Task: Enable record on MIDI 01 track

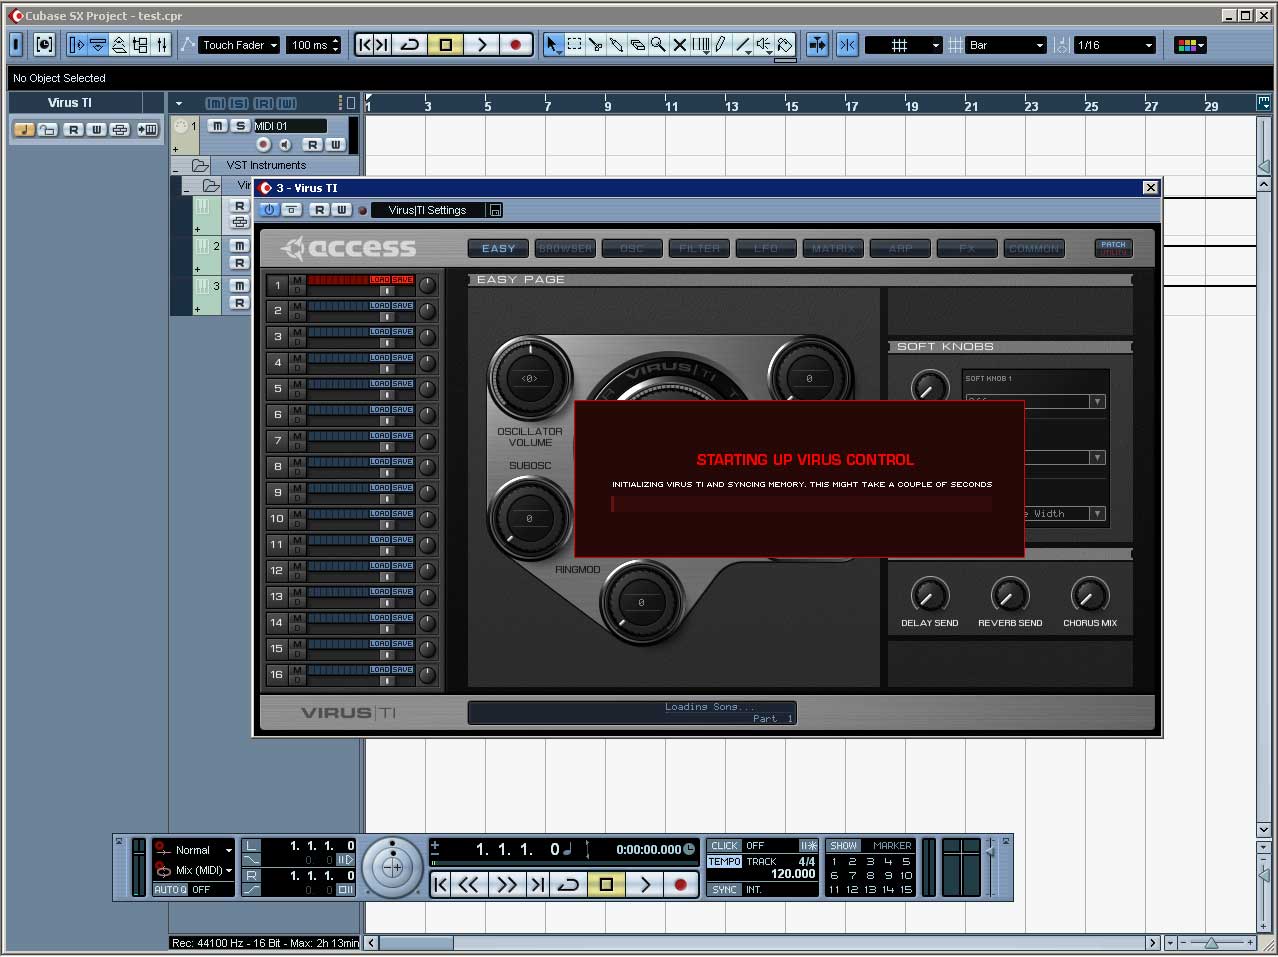Action: click(x=264, y=145)
